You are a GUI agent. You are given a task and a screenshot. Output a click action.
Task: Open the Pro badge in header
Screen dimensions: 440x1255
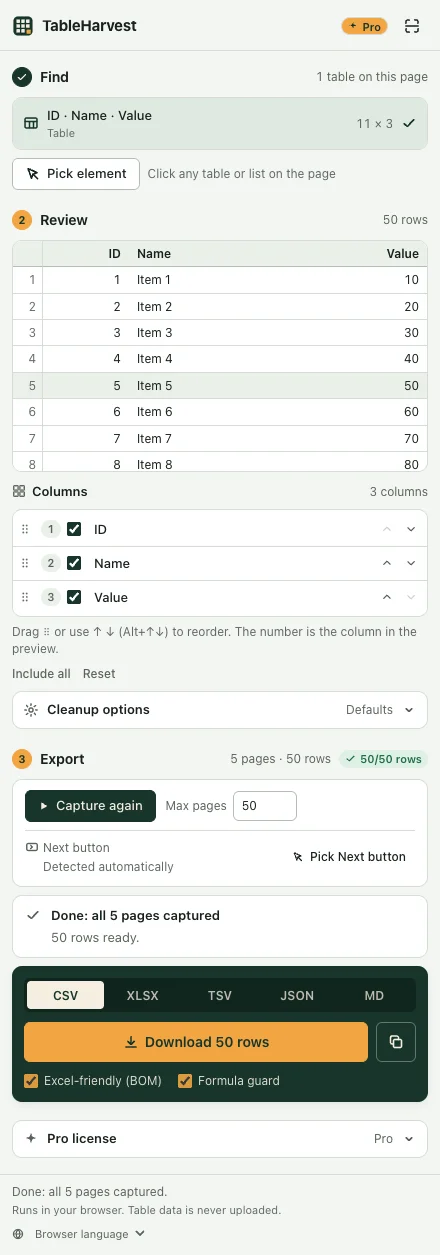click(364, 26)
